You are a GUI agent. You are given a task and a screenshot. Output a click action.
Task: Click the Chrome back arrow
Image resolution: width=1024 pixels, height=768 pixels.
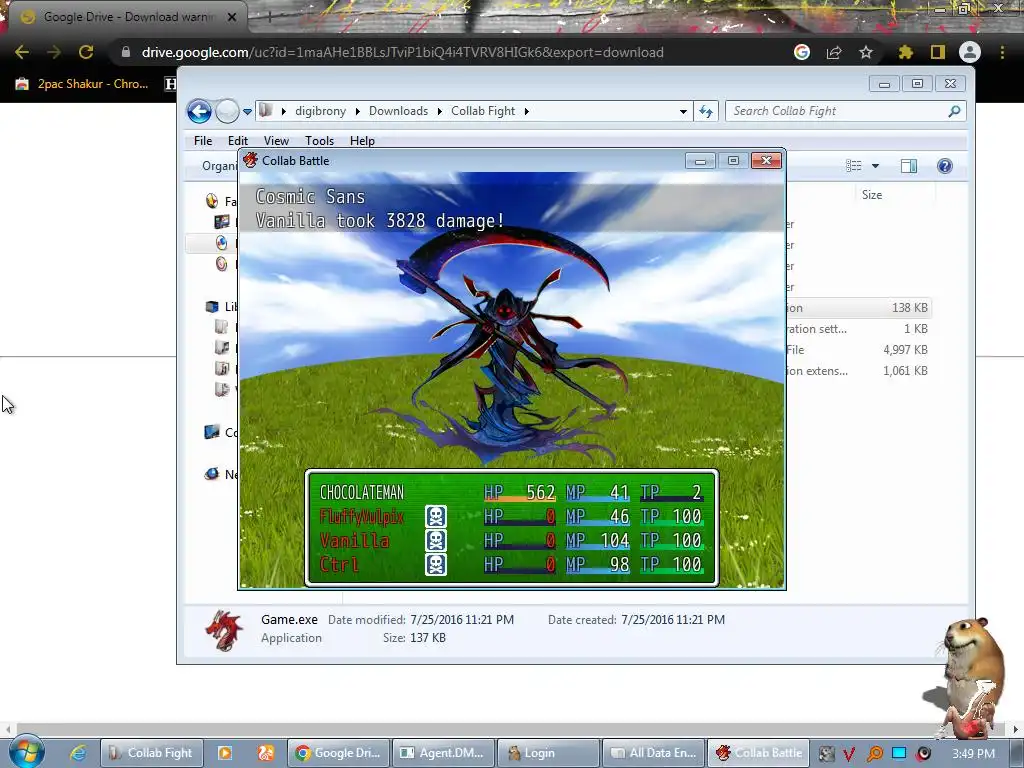point(22,52)
